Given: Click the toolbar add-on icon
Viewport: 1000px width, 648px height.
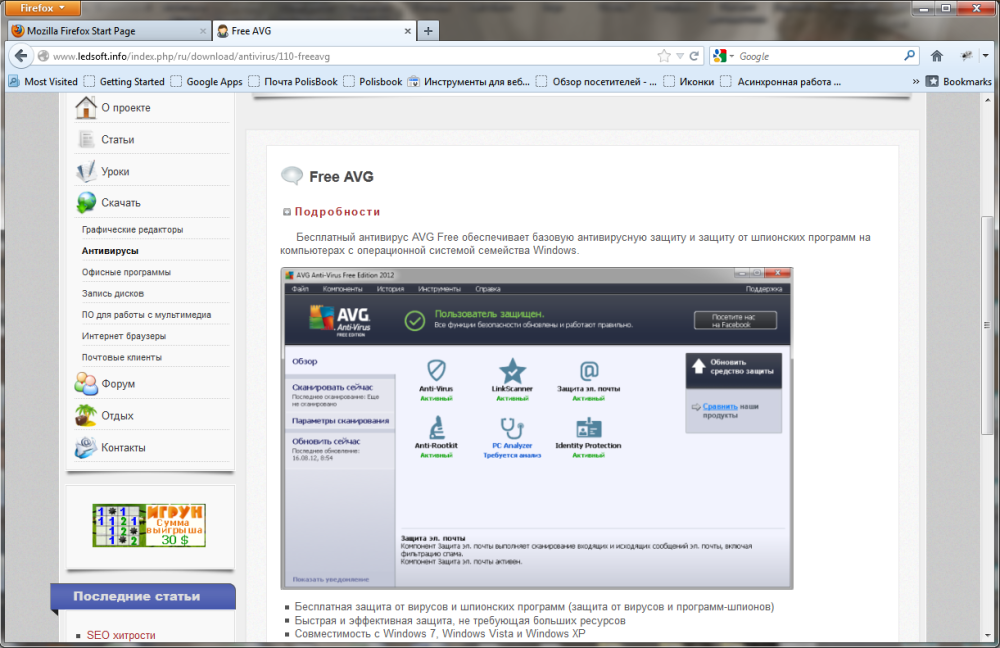Looking at the screenshot, I should pyautogui.click(x=967, y=56).
